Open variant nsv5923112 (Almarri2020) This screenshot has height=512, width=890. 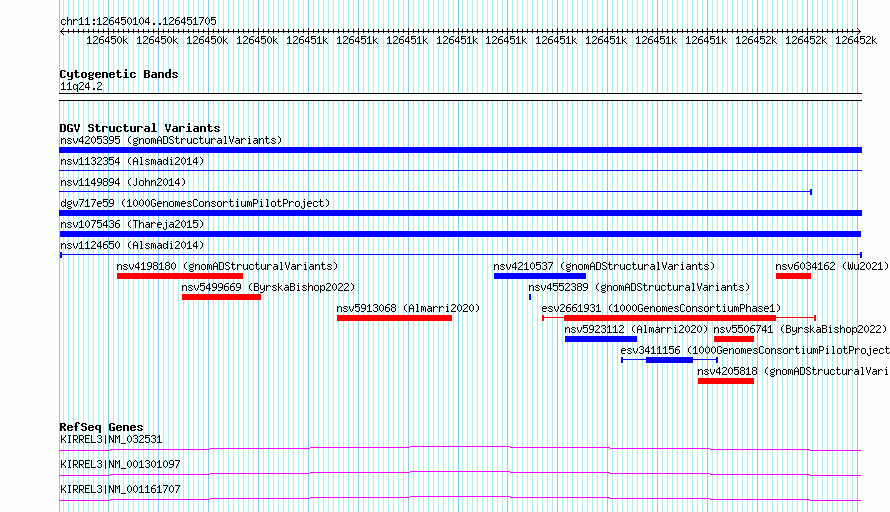[x=636, y=329]
